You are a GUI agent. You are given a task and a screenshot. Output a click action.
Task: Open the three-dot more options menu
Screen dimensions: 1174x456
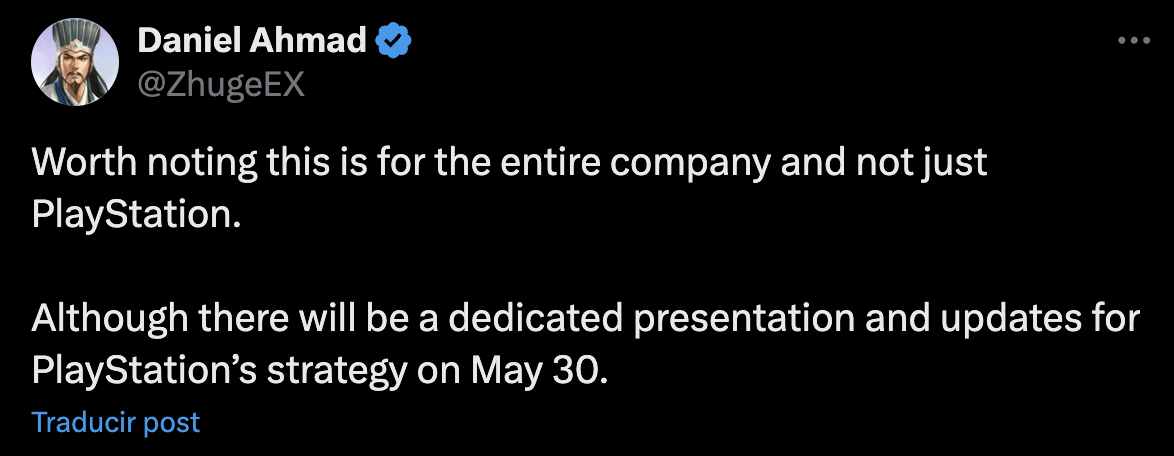click(1133, 41)
